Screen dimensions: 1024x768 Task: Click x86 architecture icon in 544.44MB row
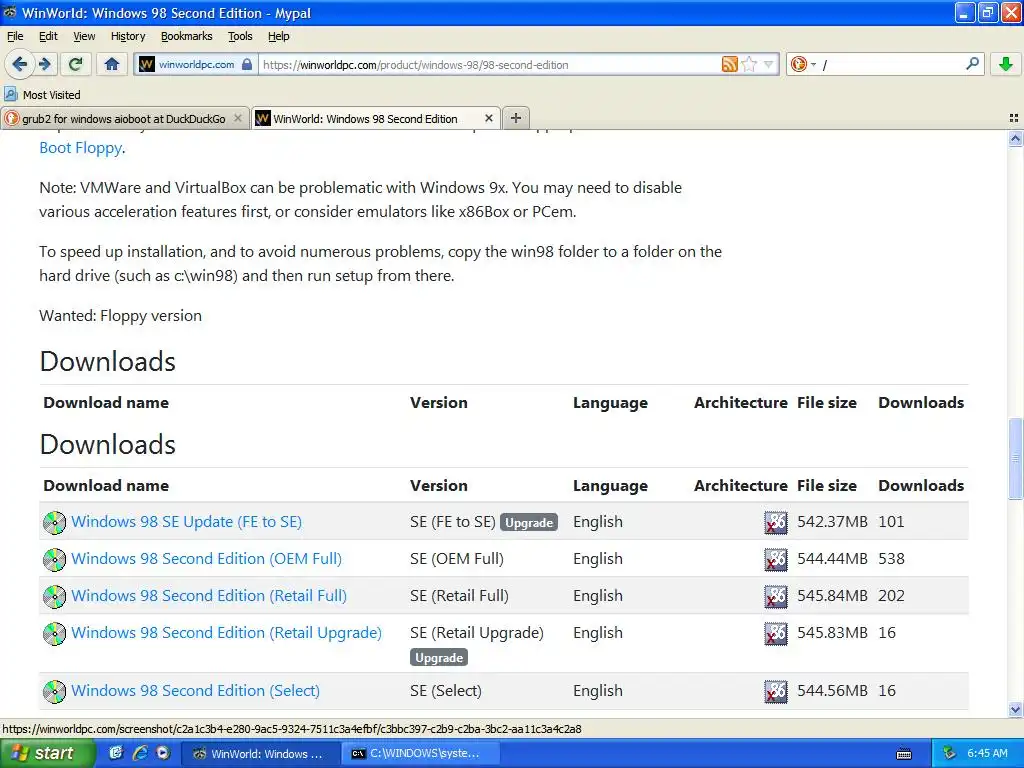[x=776, y=560]
